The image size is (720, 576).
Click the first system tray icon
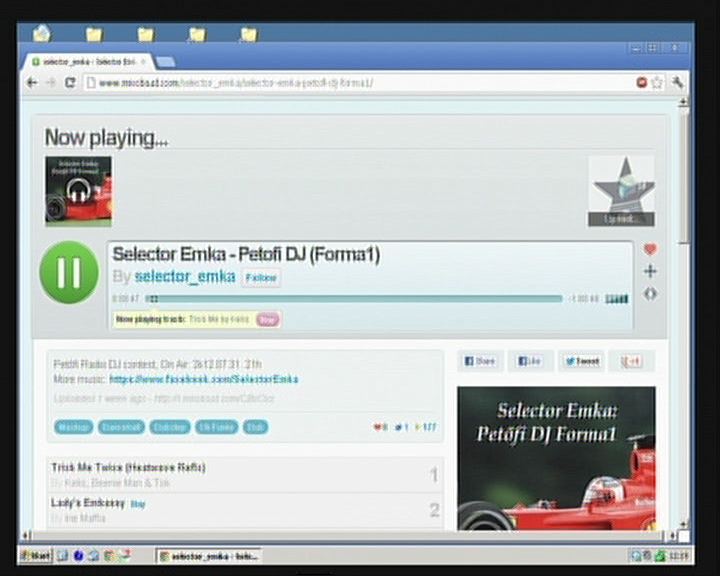click(x=636, y=557)
